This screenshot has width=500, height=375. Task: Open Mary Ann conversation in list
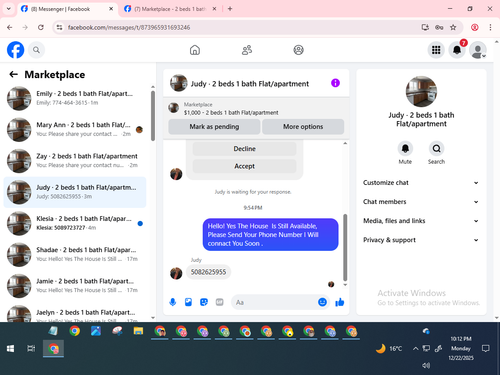(75, 129)
